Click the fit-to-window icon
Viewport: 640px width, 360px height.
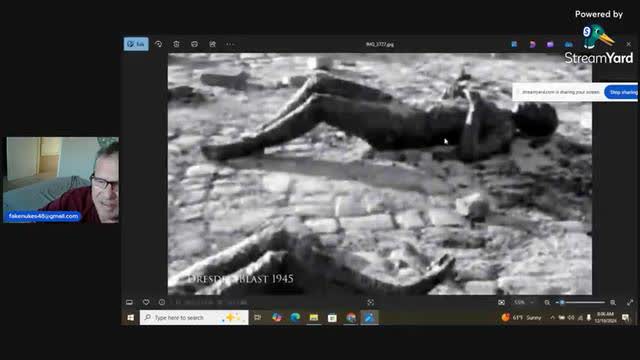coord(501,302)
